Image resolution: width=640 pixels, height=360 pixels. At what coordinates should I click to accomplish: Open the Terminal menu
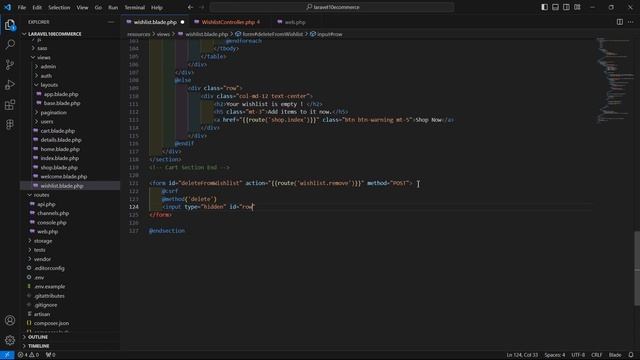click(x=134, y=7)
